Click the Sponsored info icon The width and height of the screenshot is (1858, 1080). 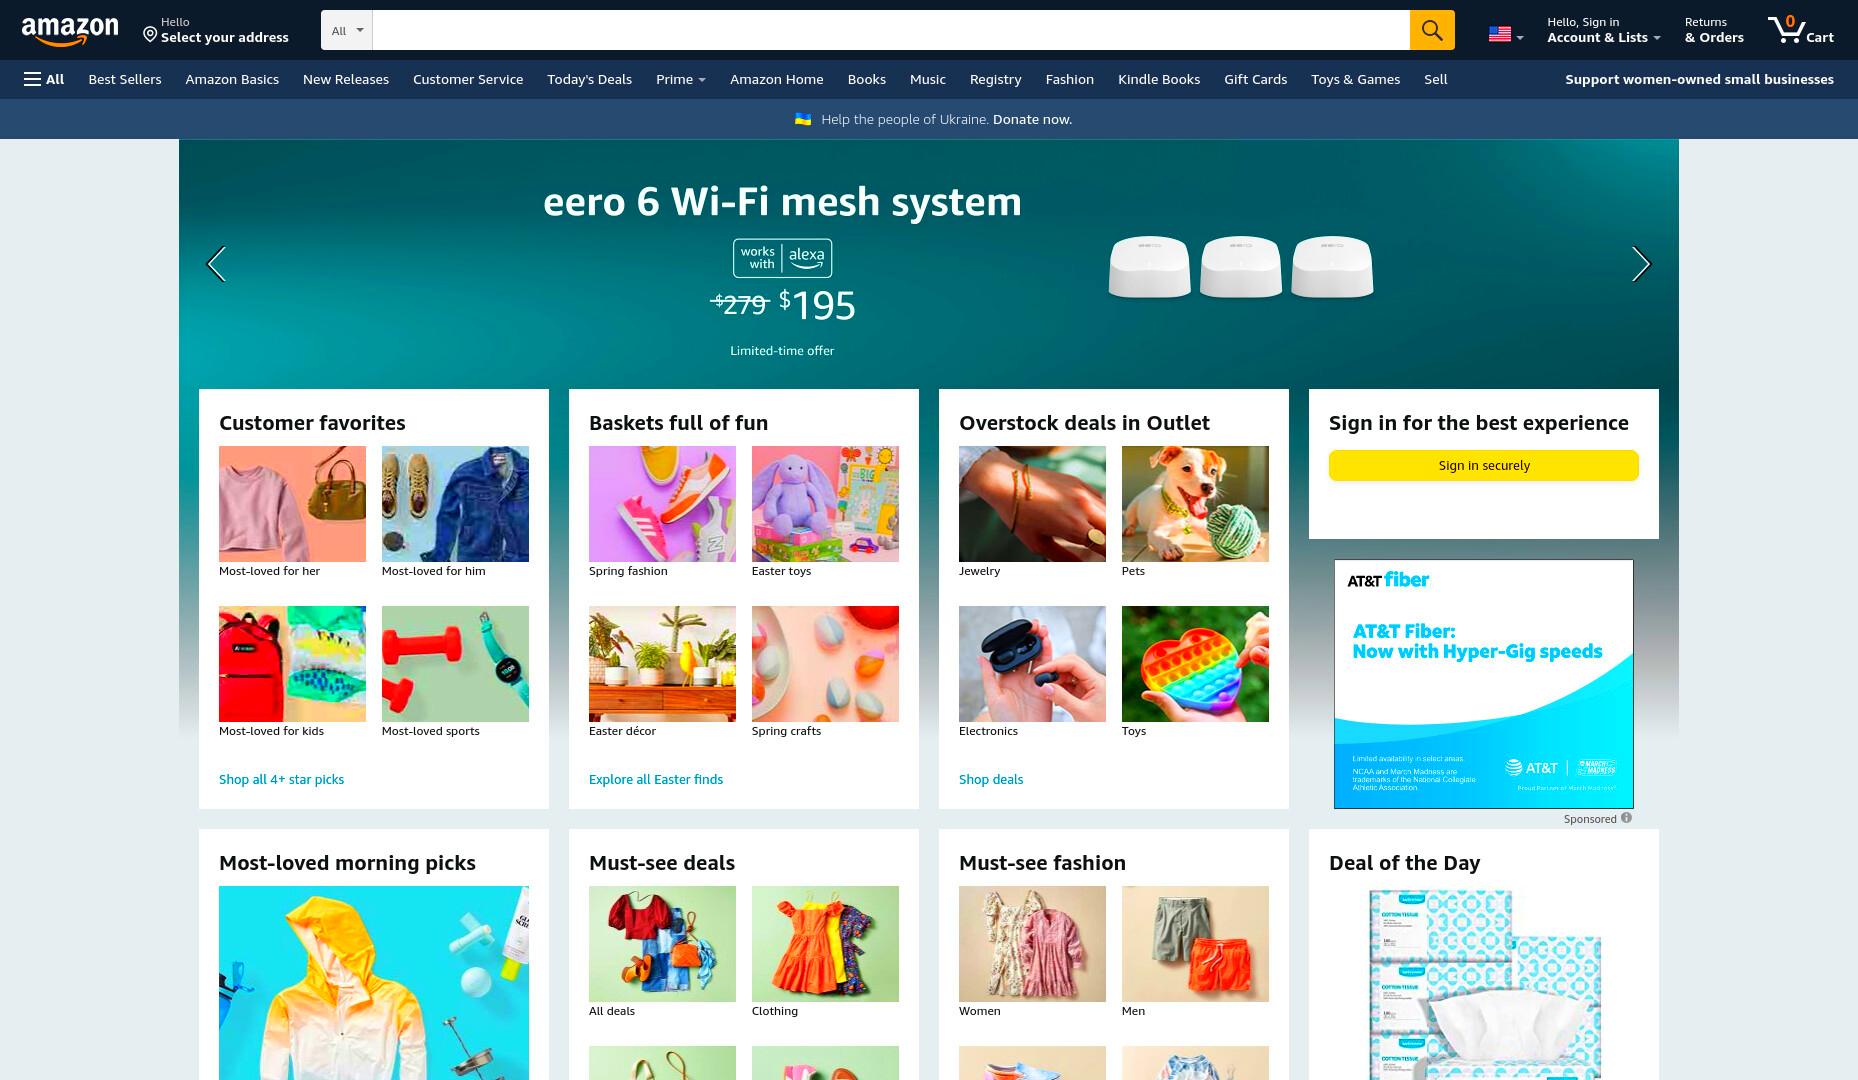pos(1626,818)
